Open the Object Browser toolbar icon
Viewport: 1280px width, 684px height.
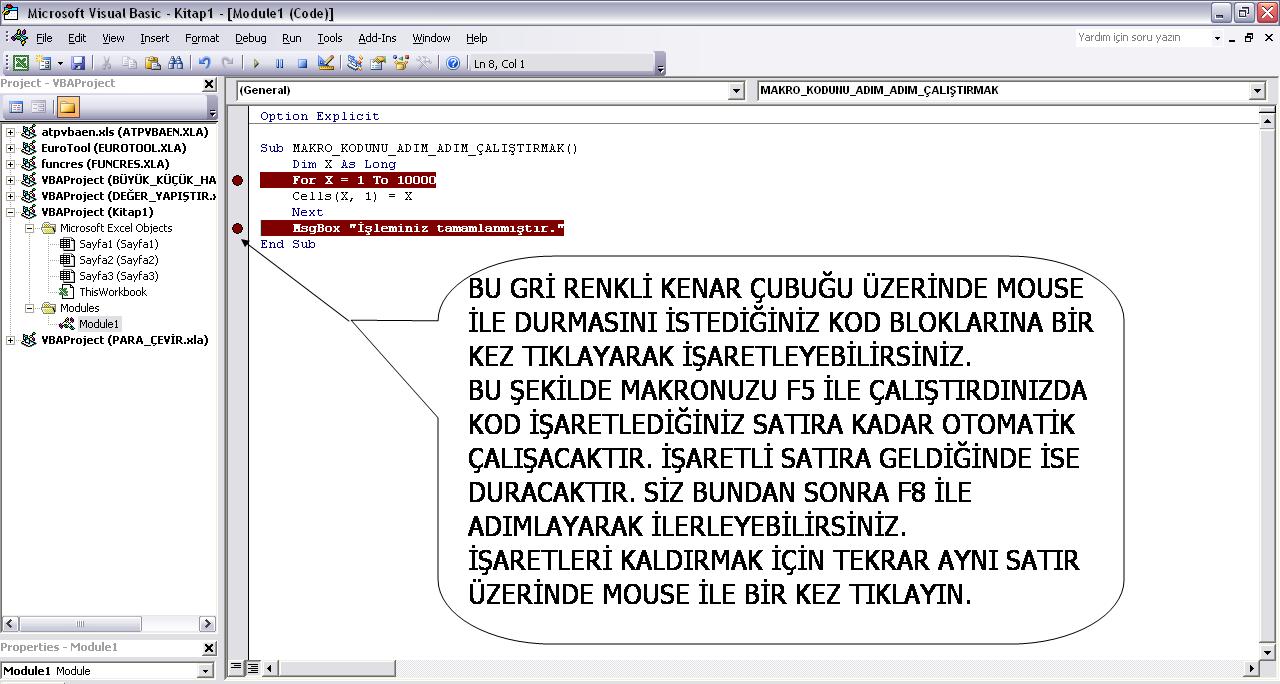401,63
